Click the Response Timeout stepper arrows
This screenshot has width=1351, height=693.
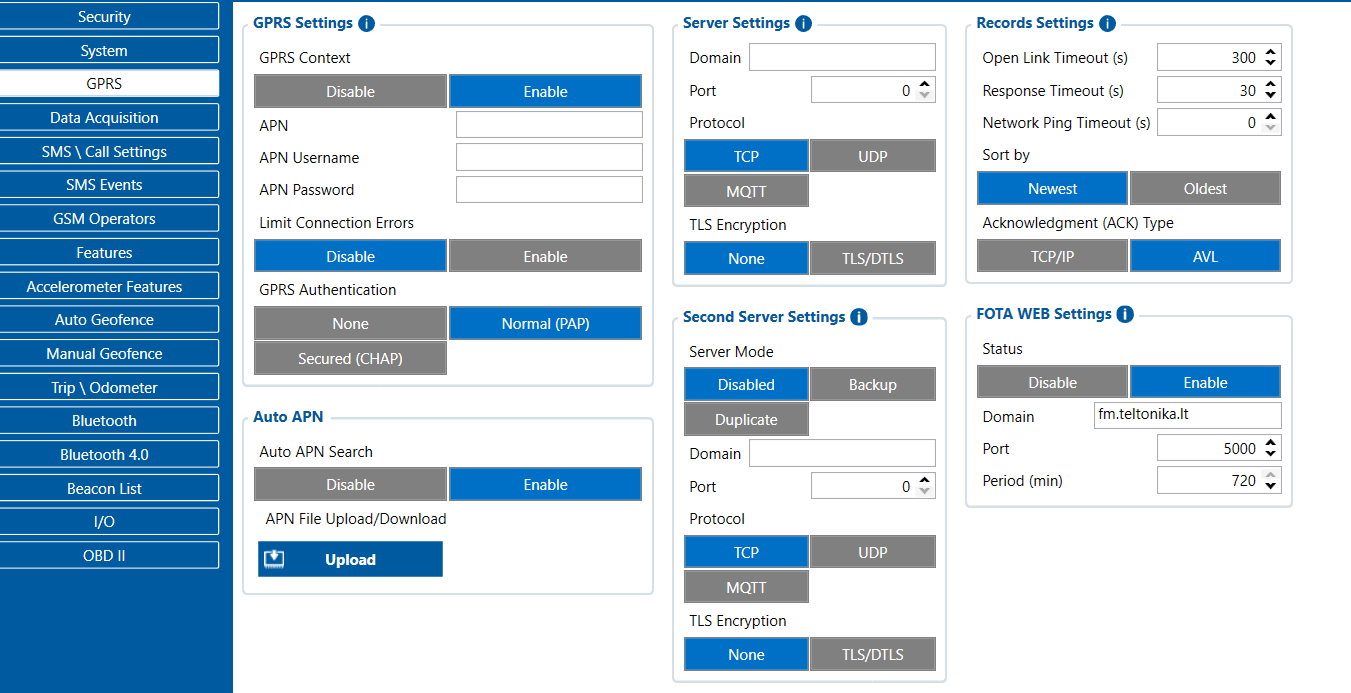pyautogui.click(x=1270, y=90)
